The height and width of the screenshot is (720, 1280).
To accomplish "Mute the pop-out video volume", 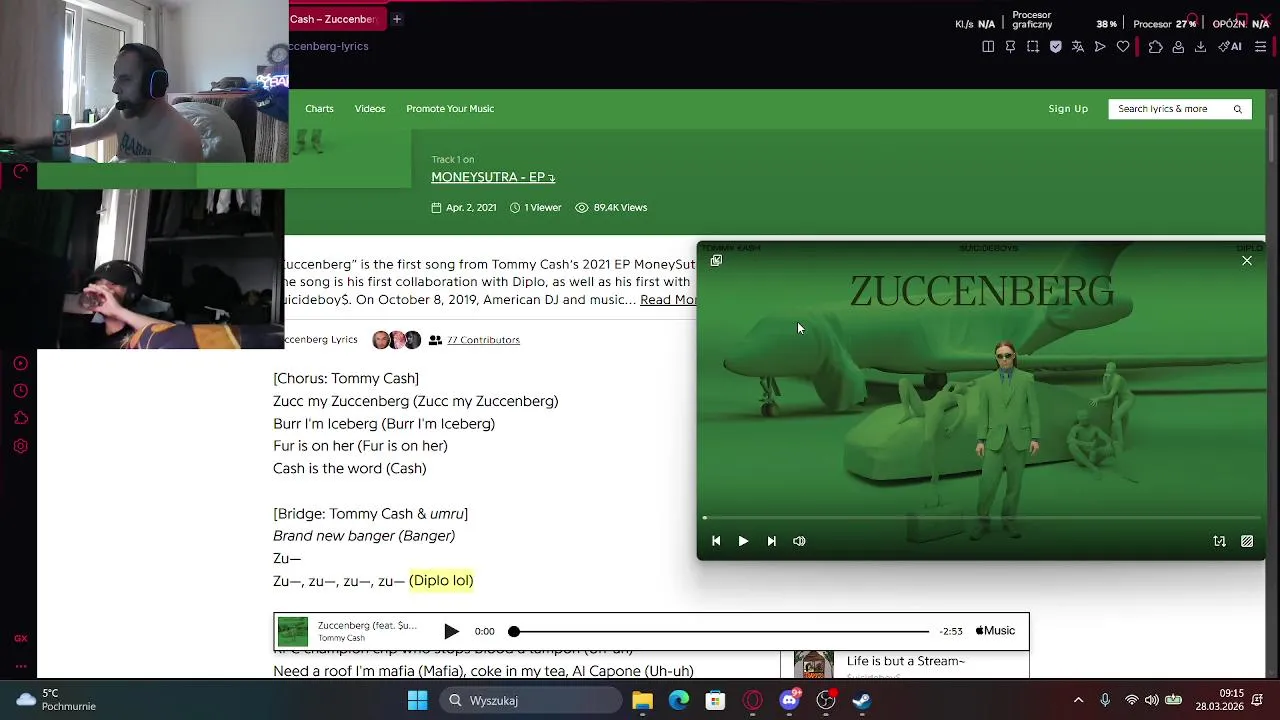I will 799,541.
